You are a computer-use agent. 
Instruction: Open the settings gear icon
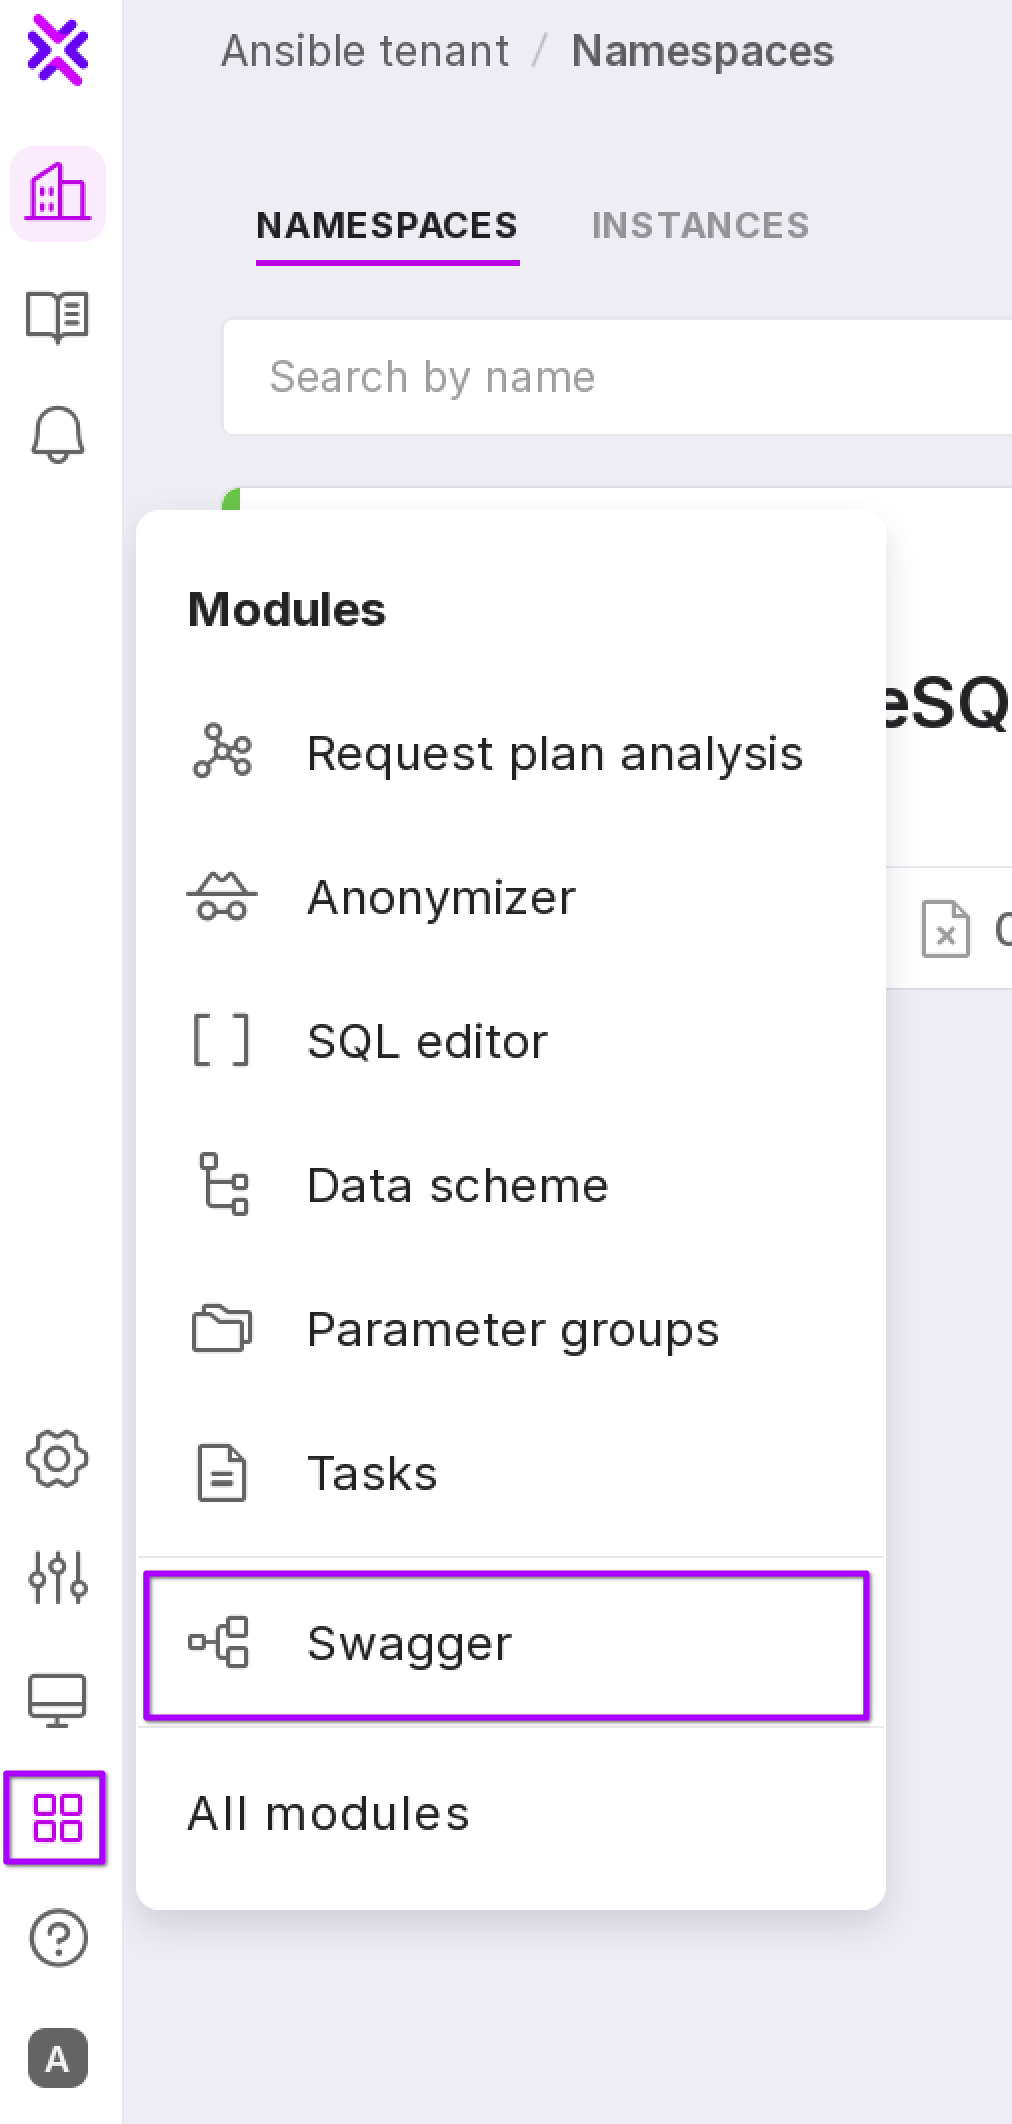[x=58, y=1459]
